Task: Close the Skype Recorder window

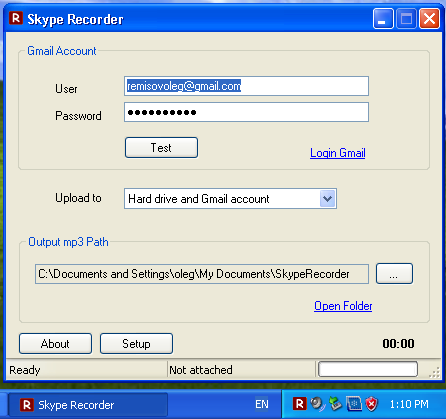Action: coord(429,19)
